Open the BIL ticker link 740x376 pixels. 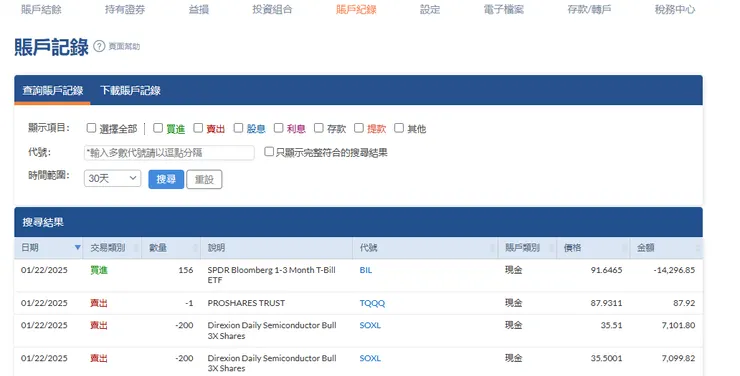point(366,270)
